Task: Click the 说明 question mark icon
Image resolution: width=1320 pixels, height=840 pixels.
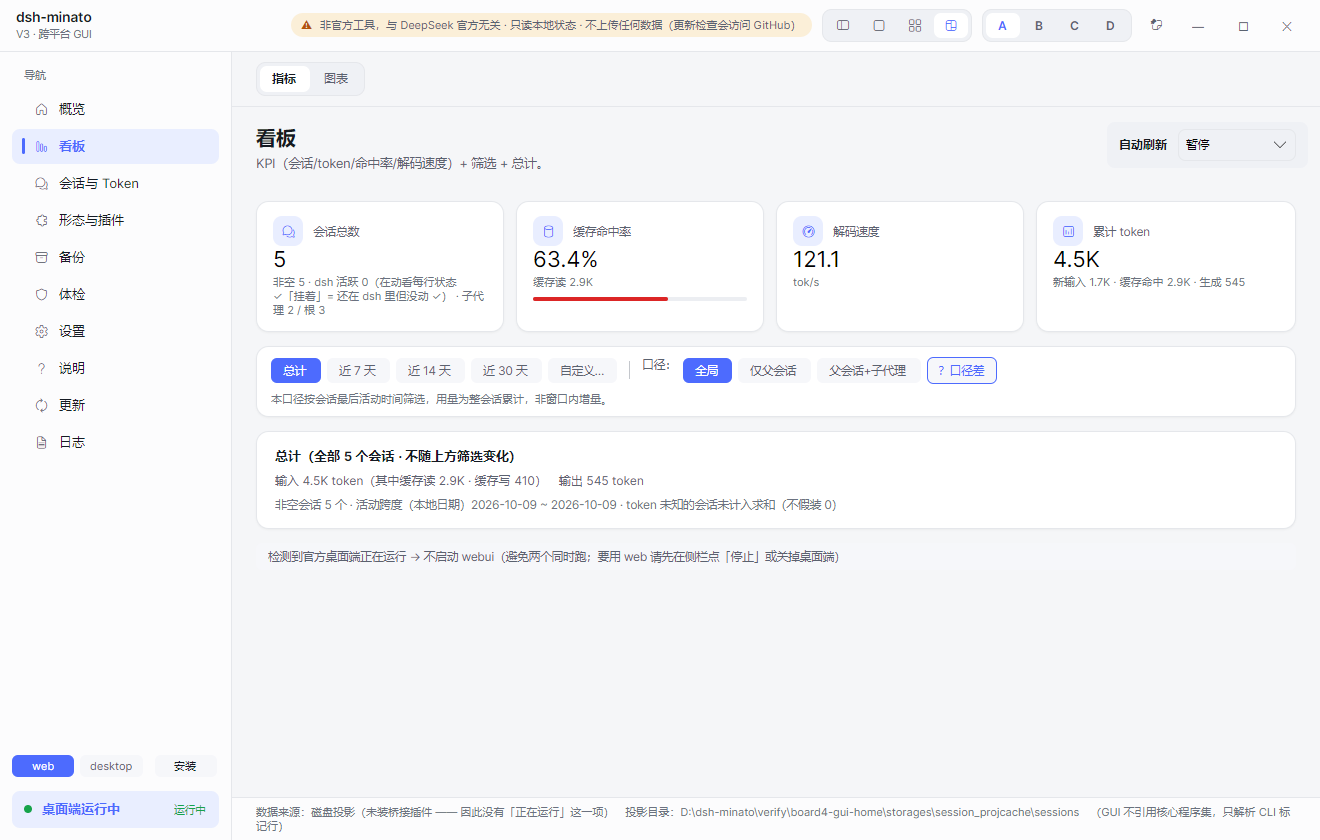Action: (41, 368)
